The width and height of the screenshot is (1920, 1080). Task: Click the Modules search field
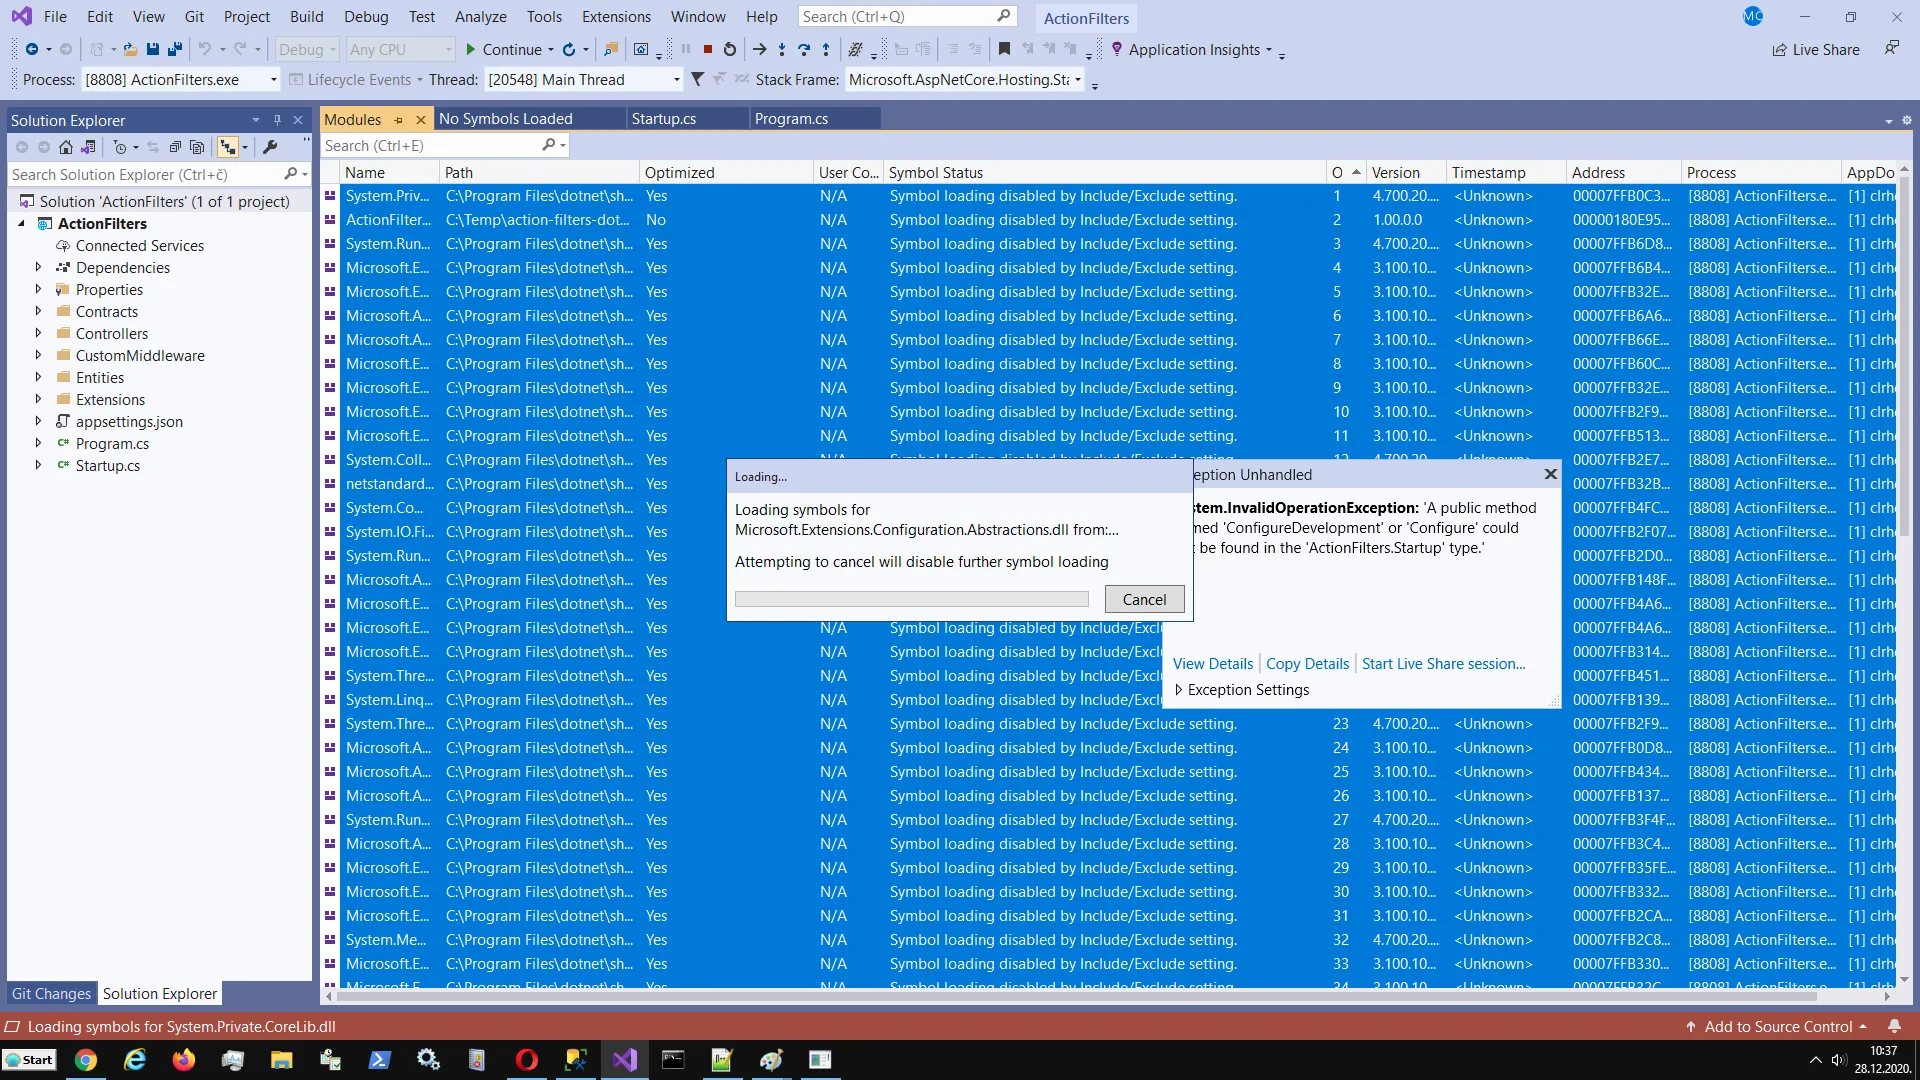(x=430, y=146)
